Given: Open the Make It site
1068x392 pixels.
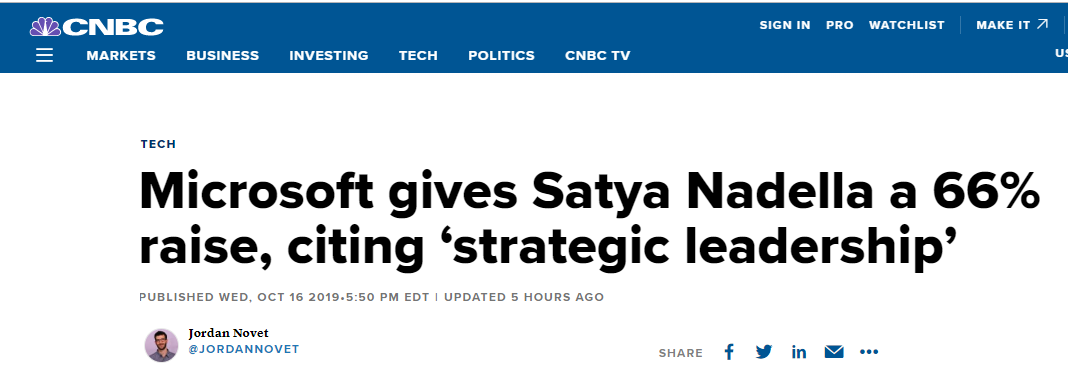Looking at the screenshot, I should point(1012,25).
